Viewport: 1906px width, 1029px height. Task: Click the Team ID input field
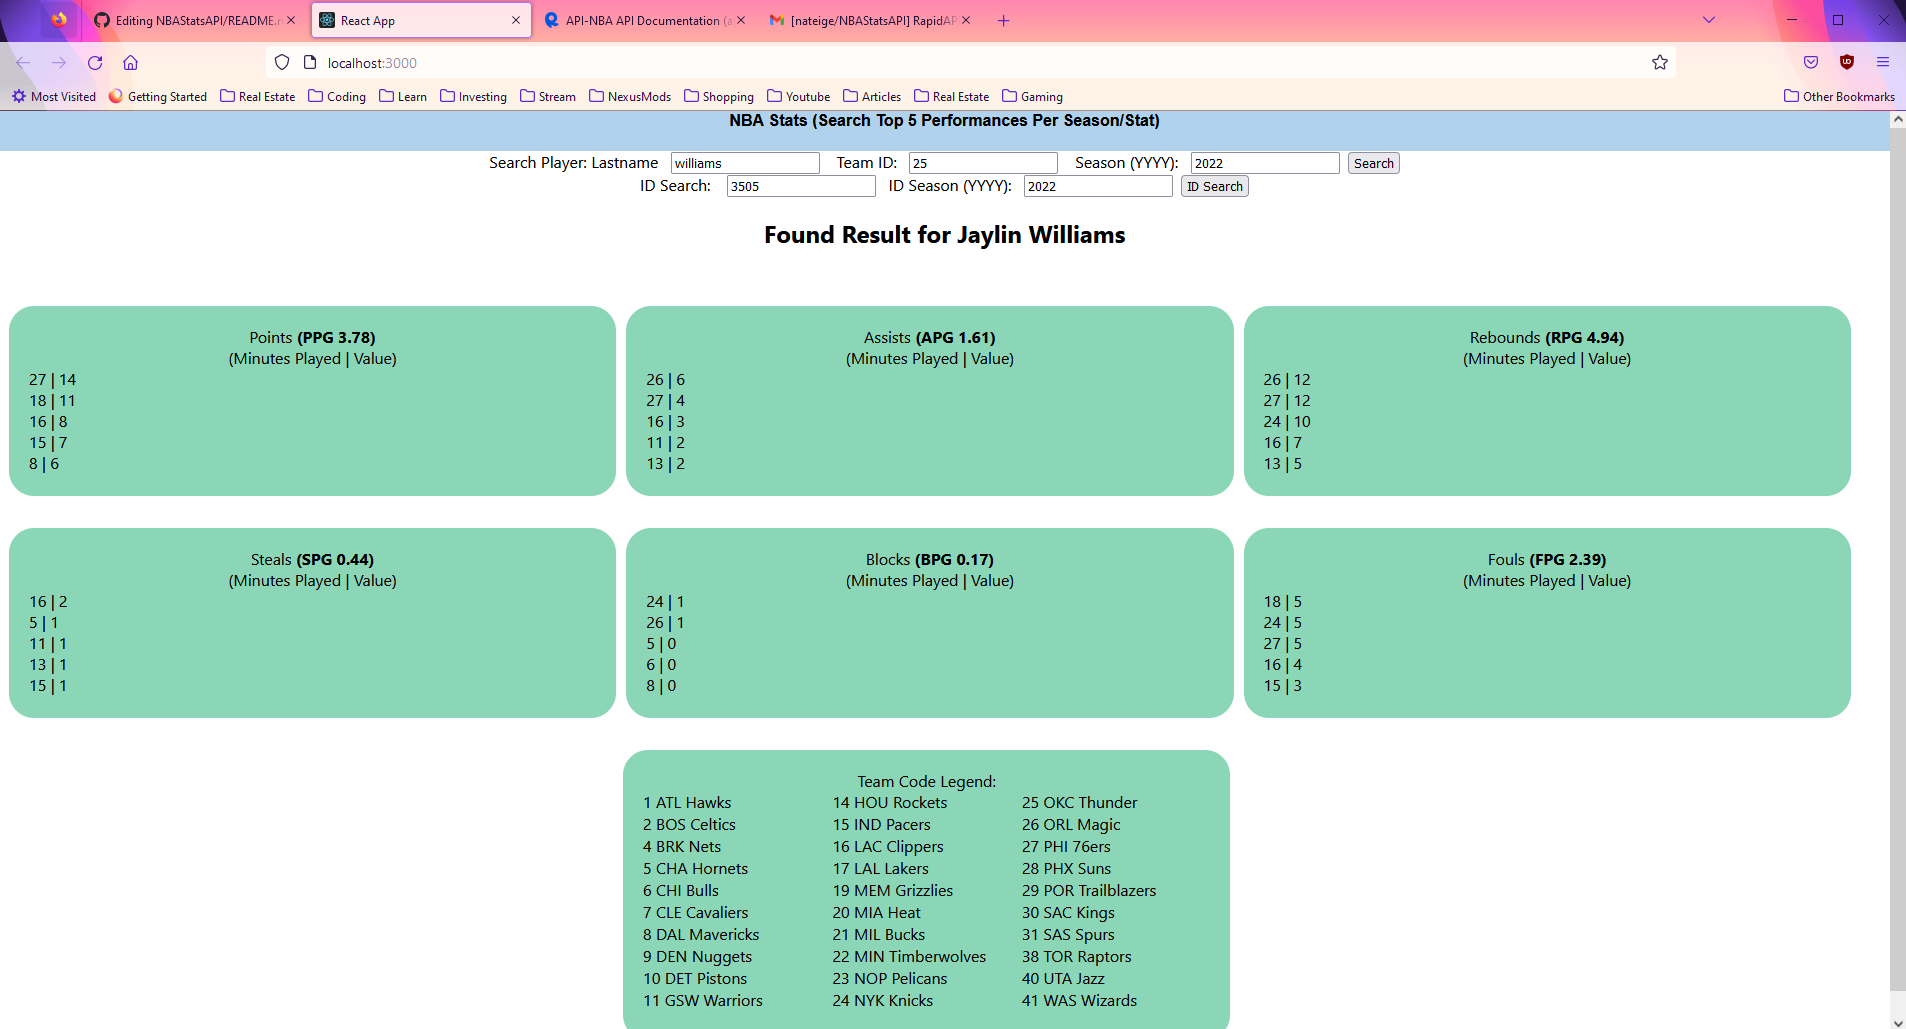[x=982, y=162]
